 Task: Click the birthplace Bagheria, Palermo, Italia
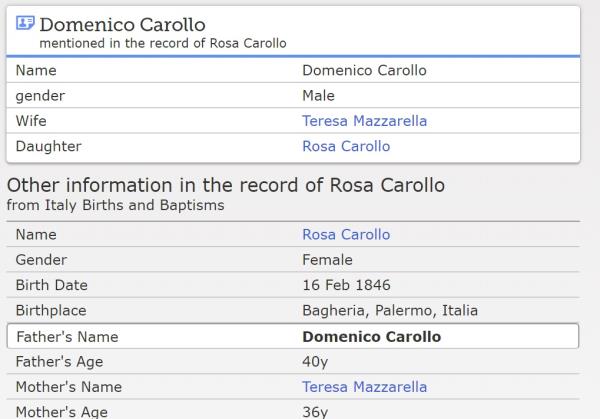point(390,311)
